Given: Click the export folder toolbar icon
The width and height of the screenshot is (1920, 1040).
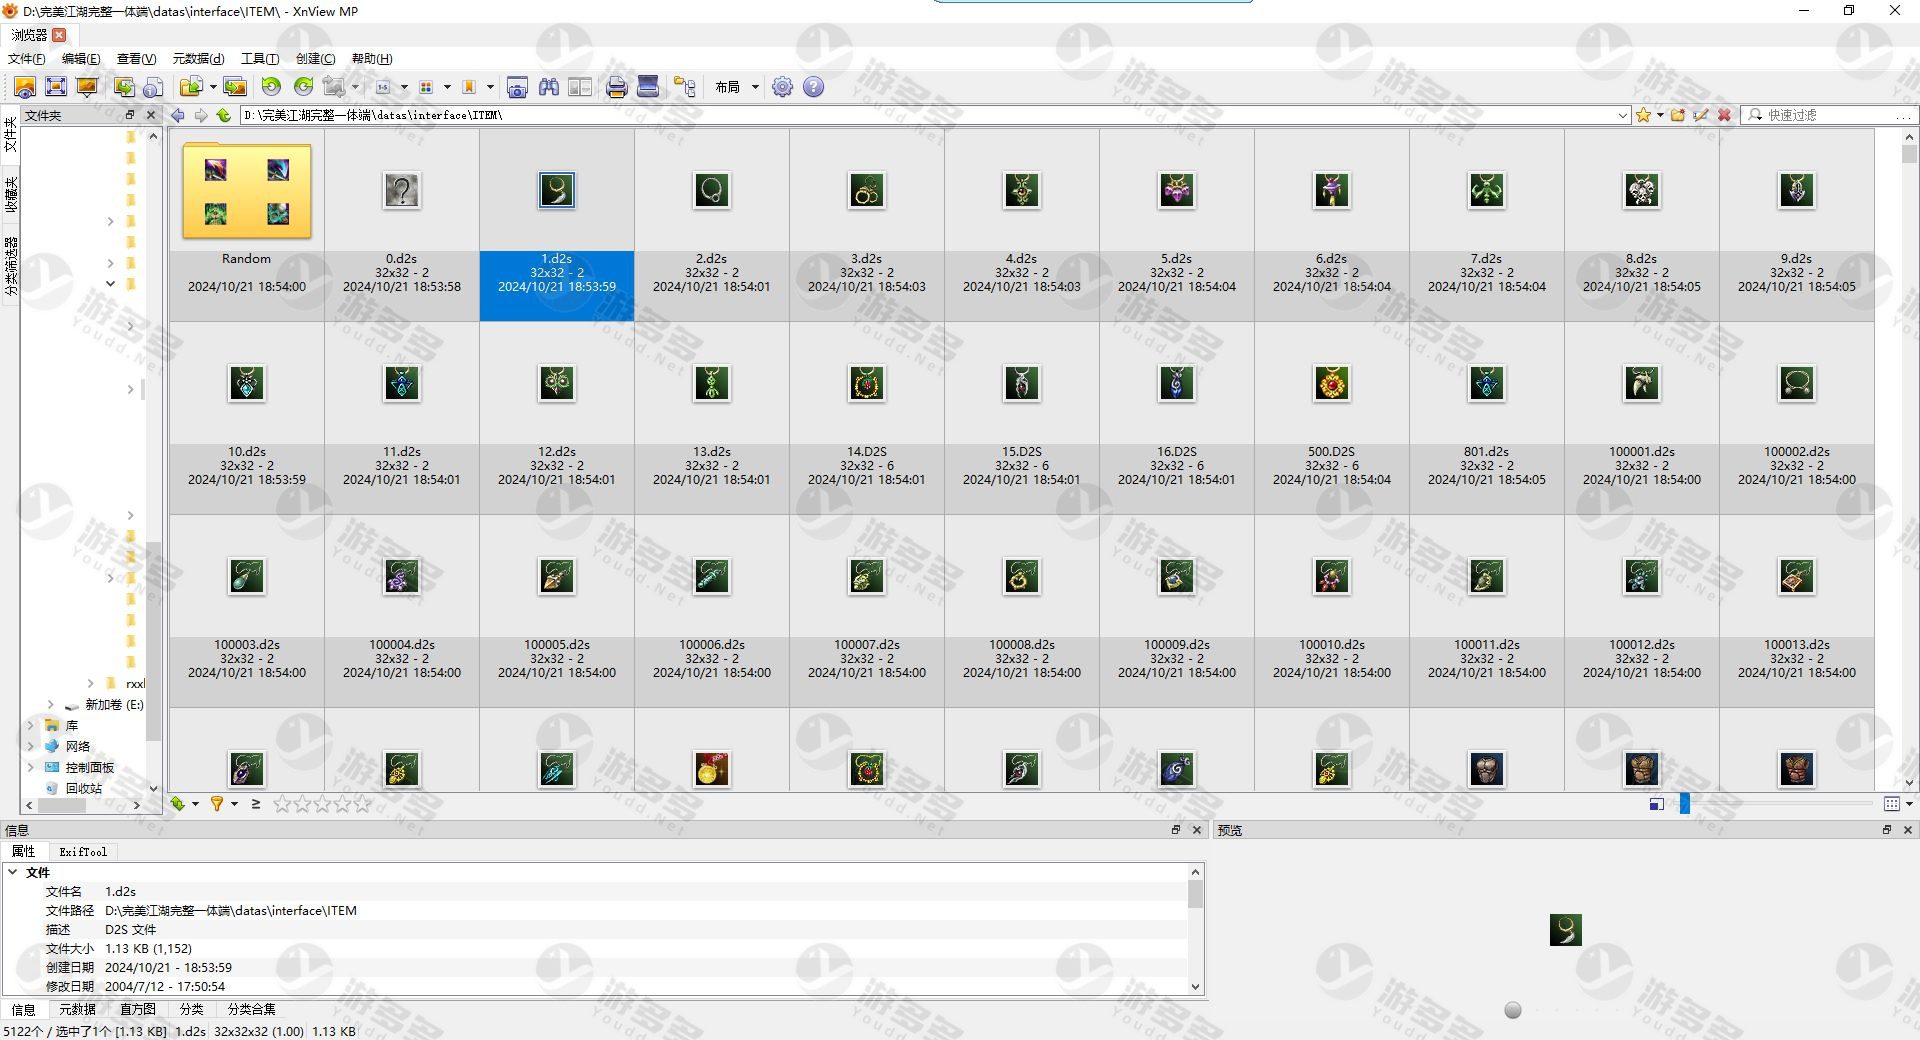Looking at the screenshot, I should coord(191,87).
